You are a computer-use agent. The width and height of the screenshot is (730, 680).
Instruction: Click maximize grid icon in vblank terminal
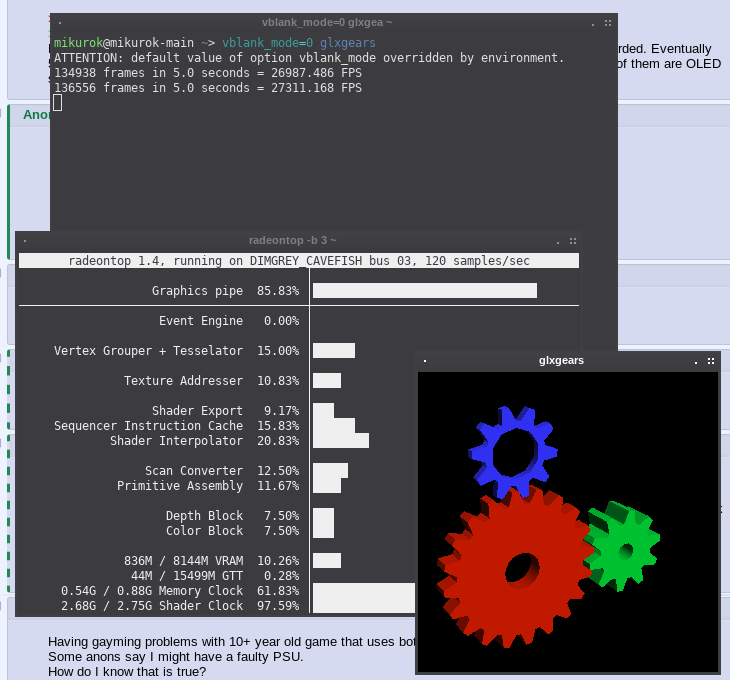point(608,23)
